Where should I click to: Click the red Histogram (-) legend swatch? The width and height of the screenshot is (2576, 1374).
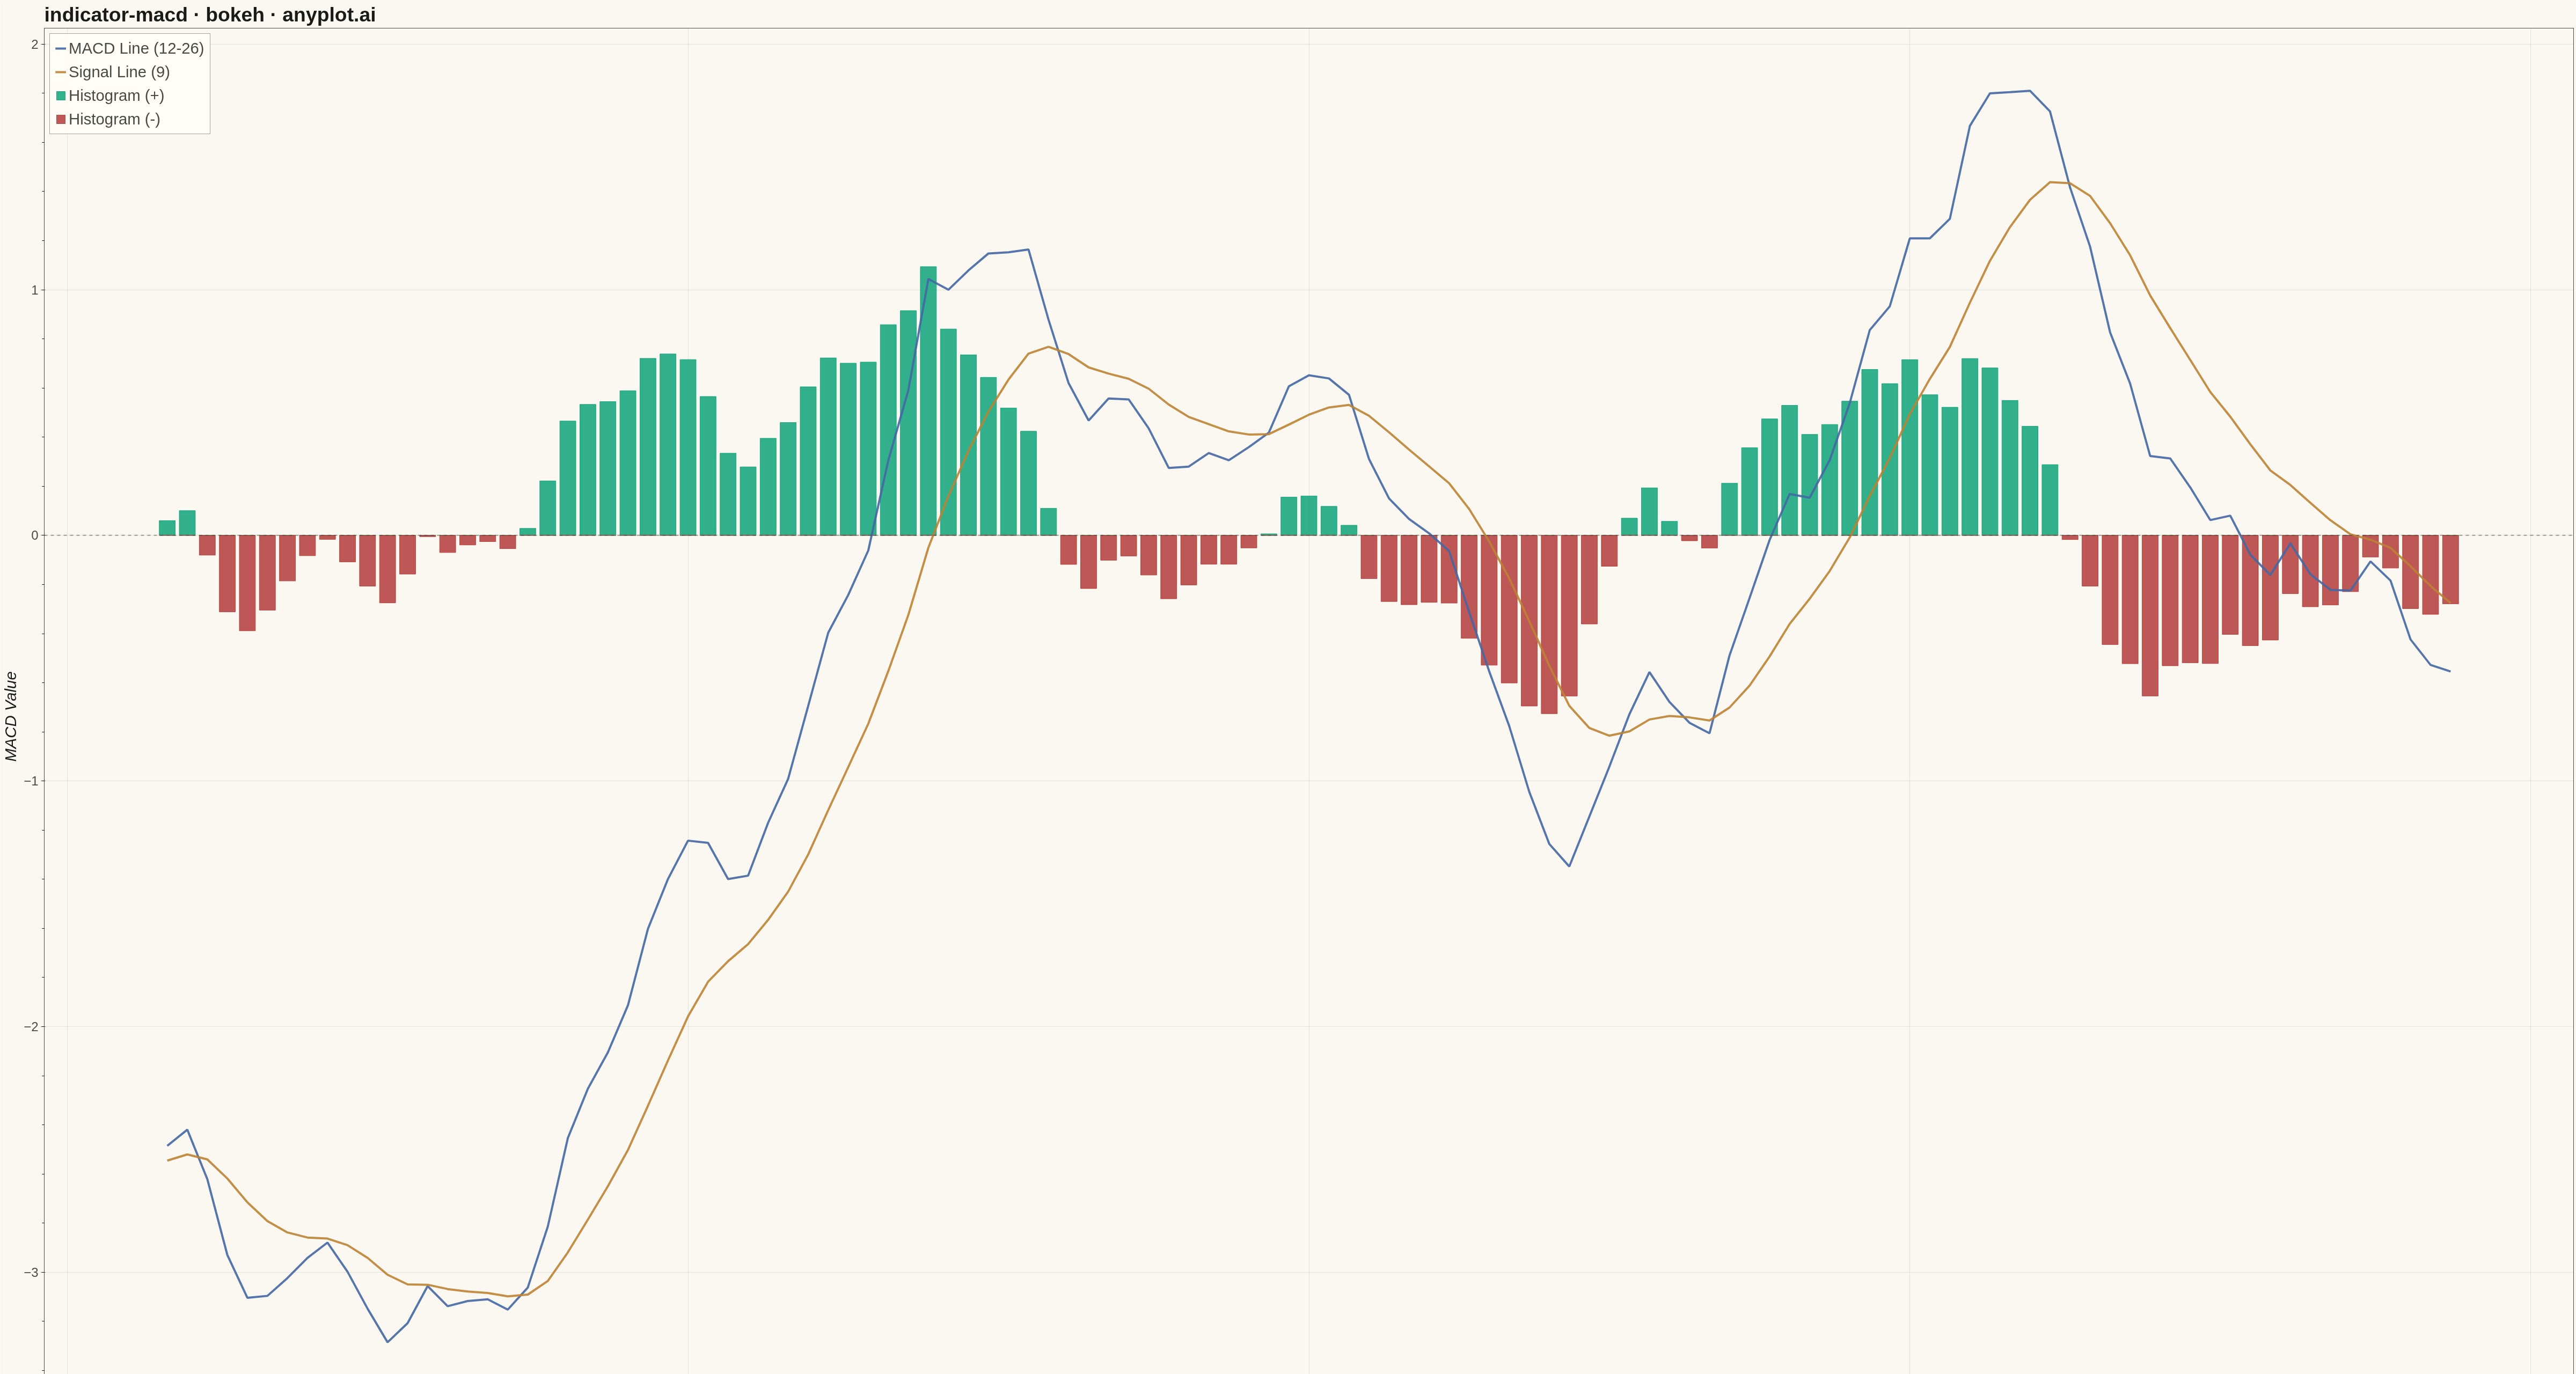(61, 119)
